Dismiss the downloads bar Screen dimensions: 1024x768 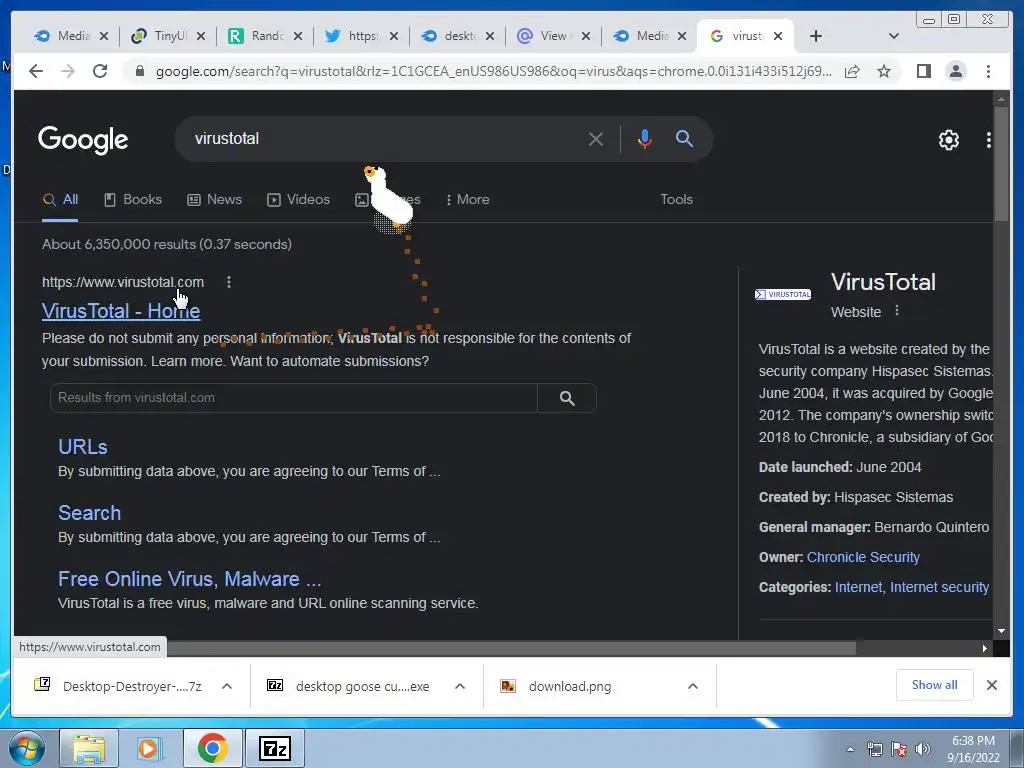point(991,685)
